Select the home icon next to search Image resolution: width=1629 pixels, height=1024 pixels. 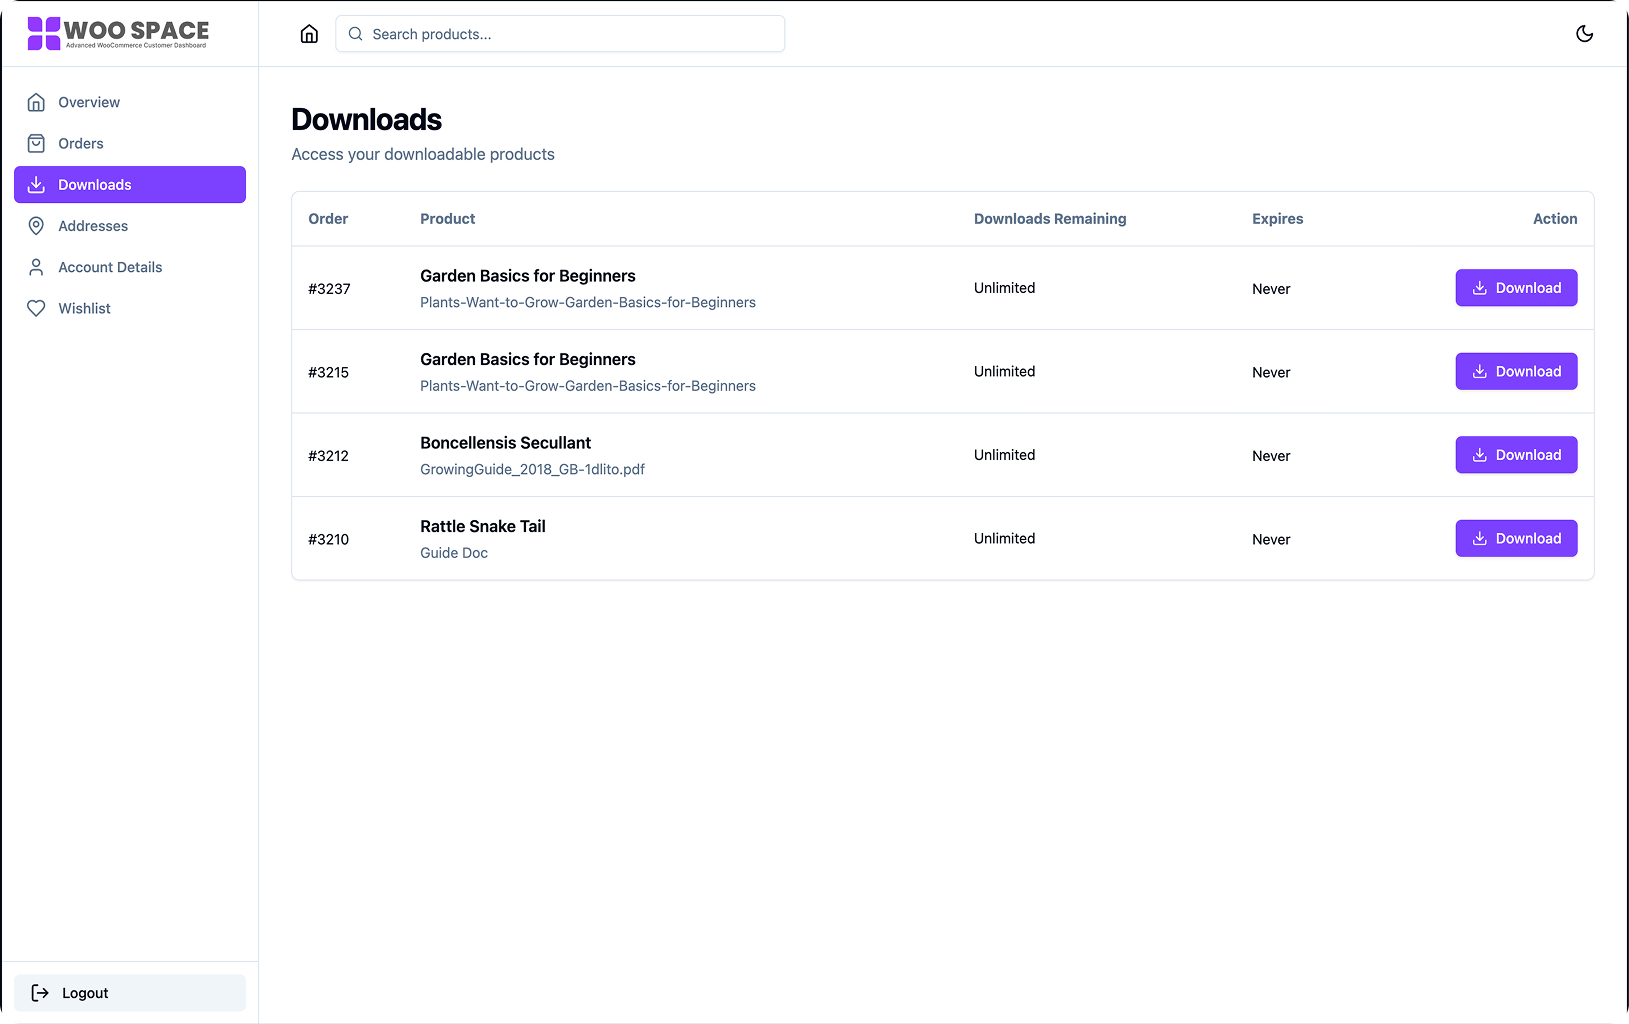tap(309, 33)
